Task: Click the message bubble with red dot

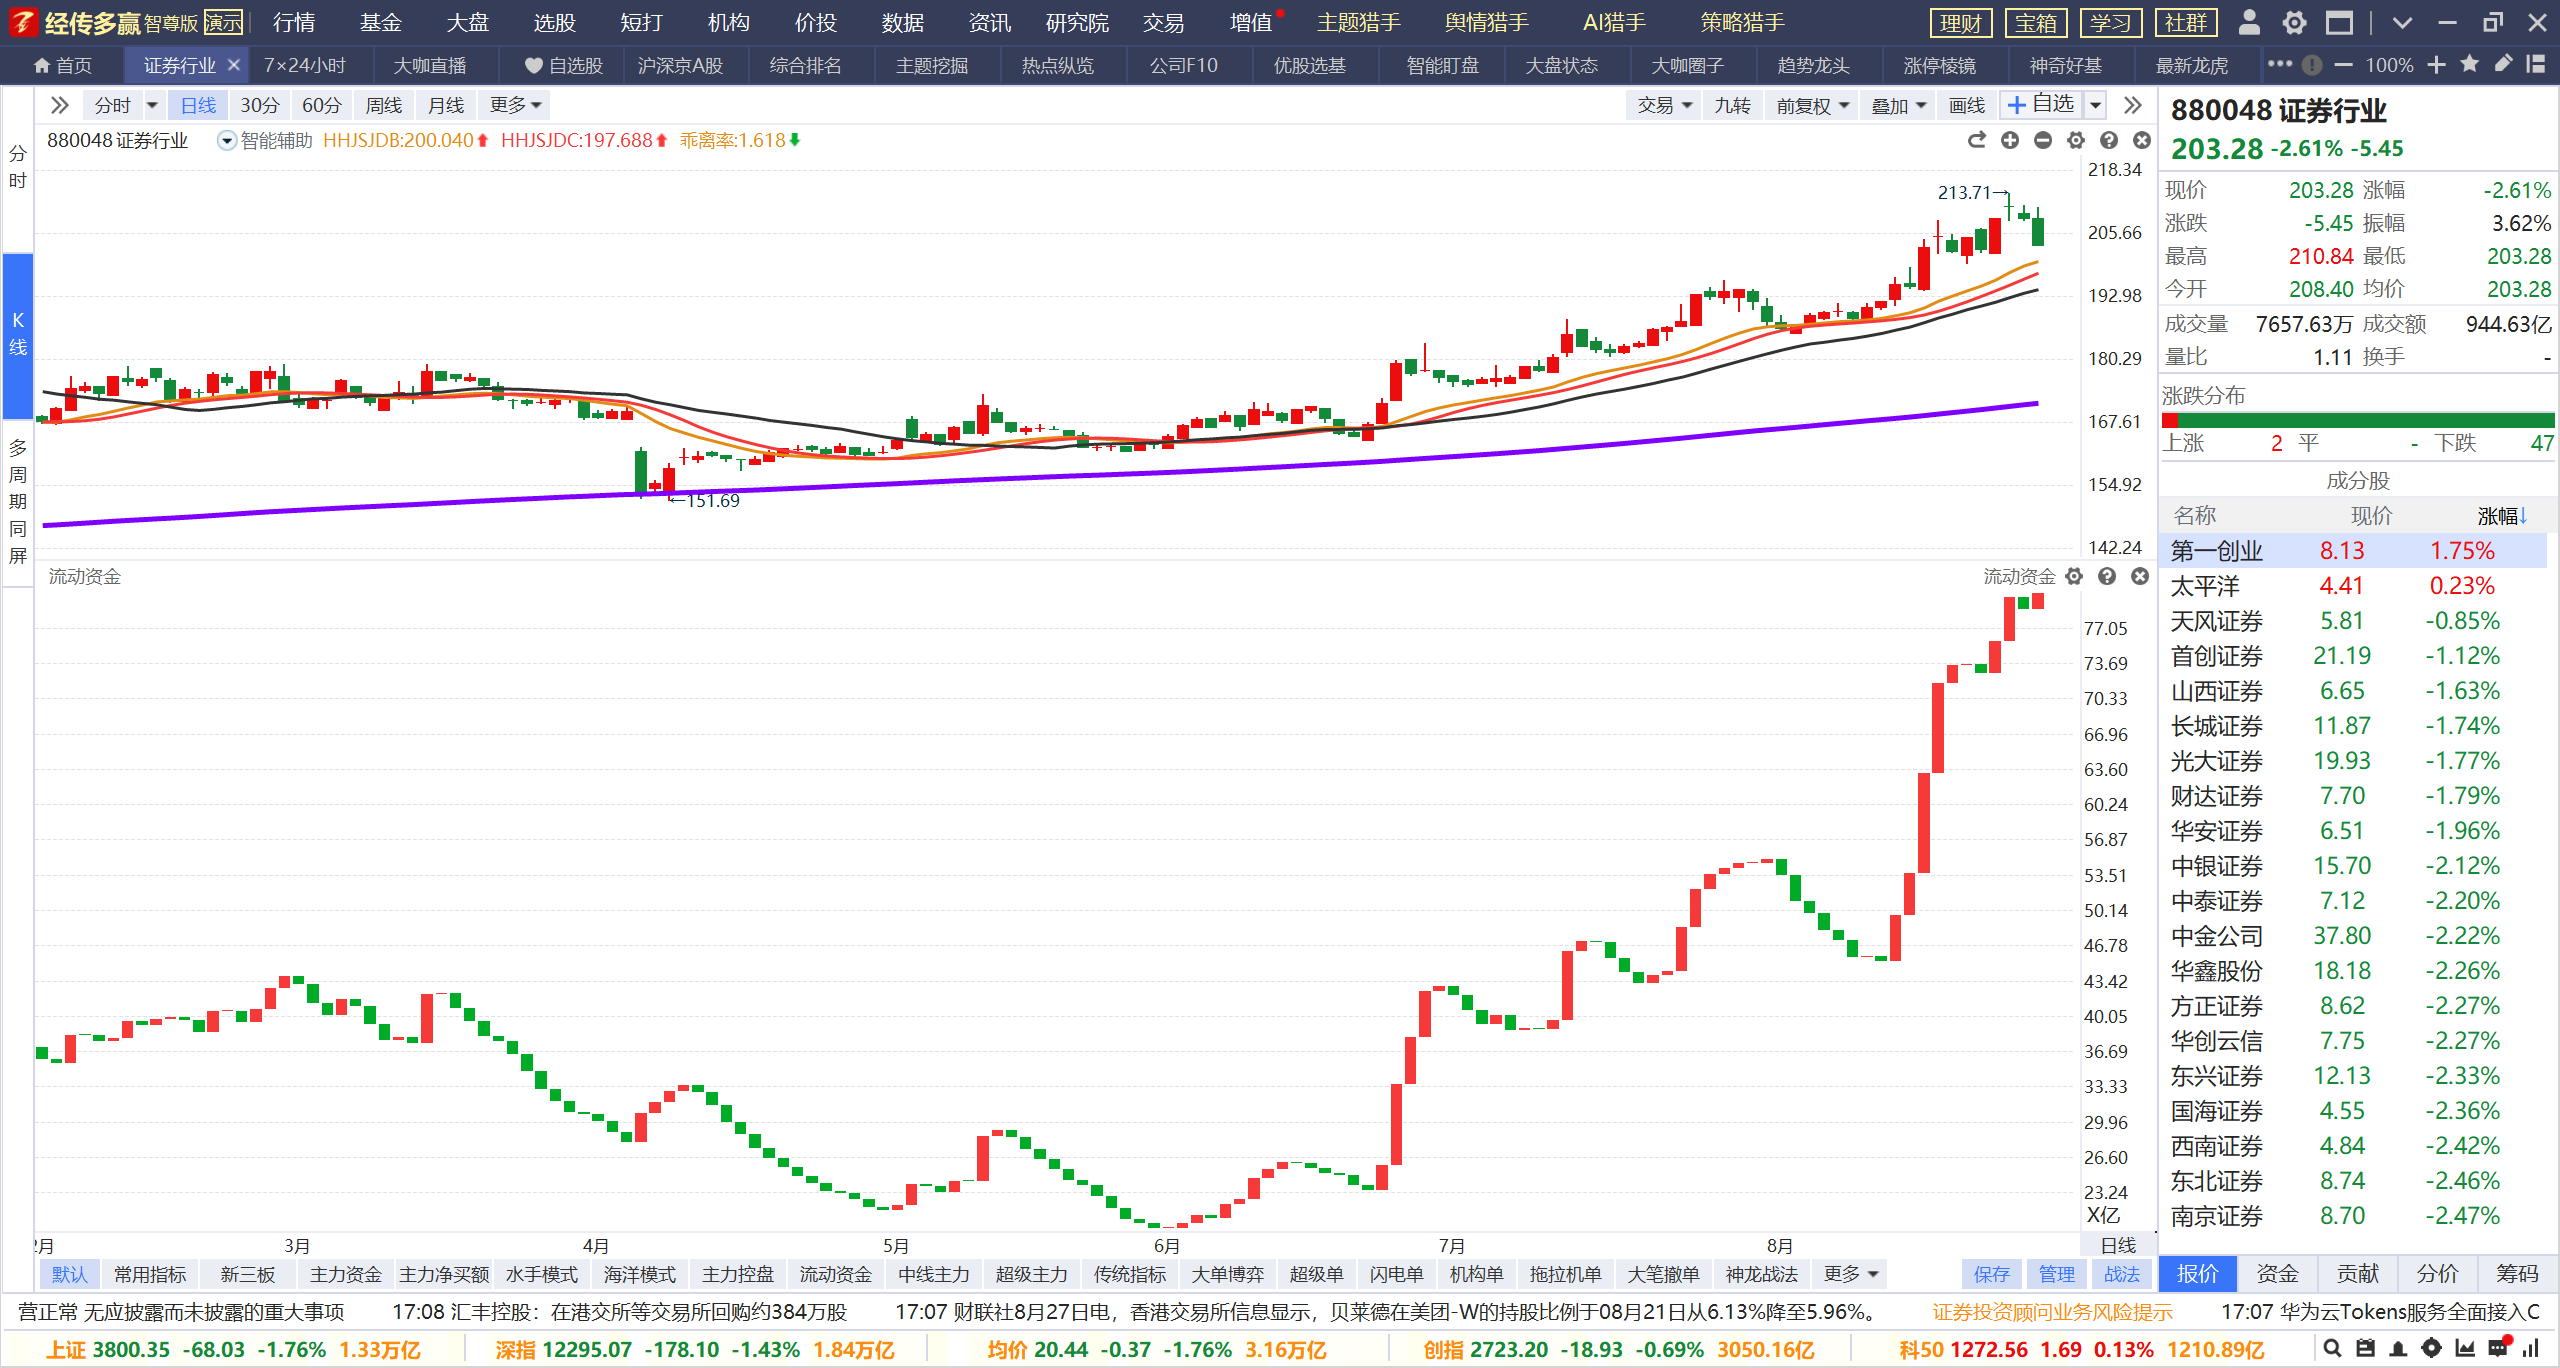Action: 2499,1347
